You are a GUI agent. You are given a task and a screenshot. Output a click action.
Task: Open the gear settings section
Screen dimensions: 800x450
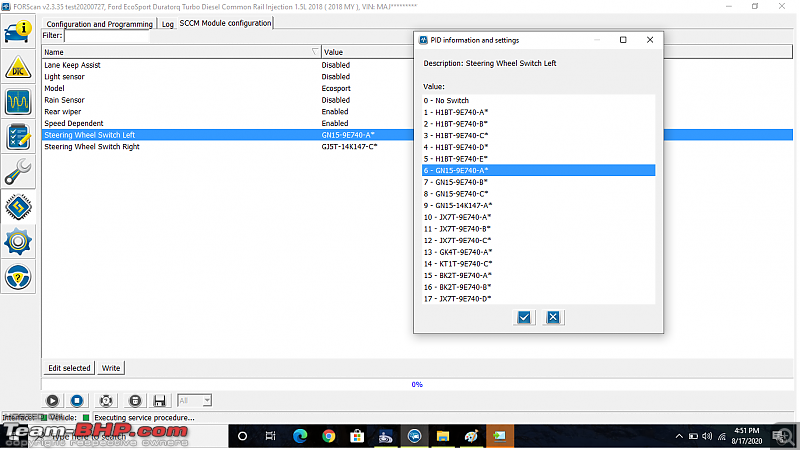click(x=18, y=242)
